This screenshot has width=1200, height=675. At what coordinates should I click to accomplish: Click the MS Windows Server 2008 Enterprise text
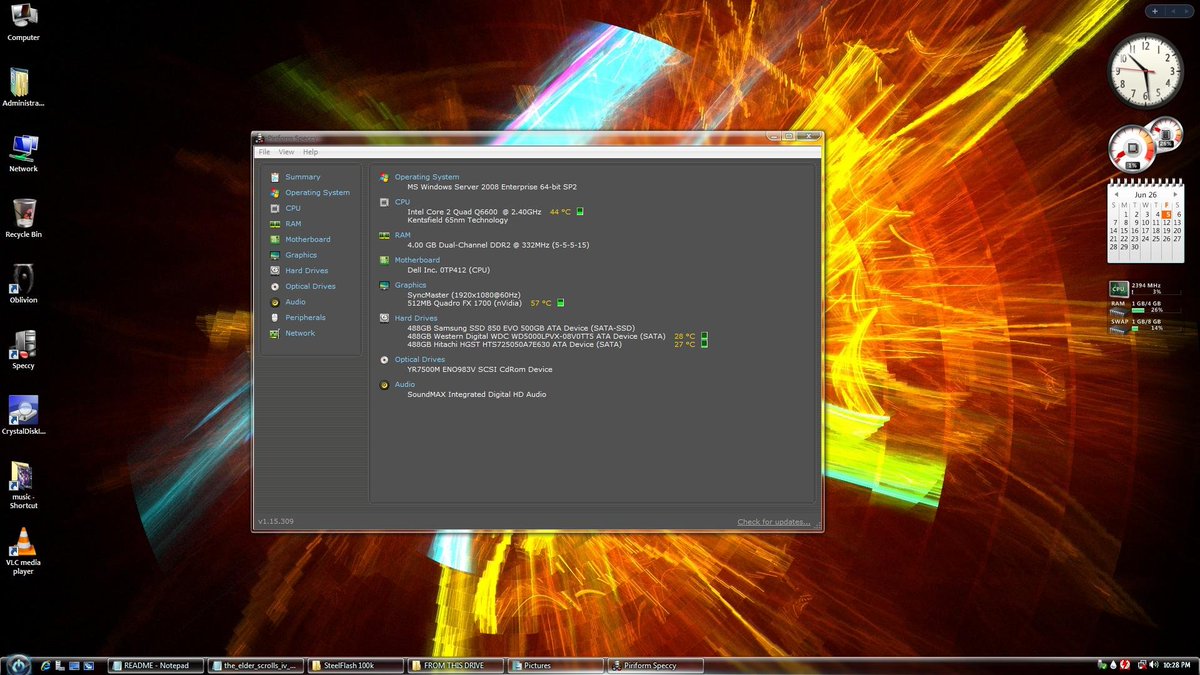pos(492,187)
